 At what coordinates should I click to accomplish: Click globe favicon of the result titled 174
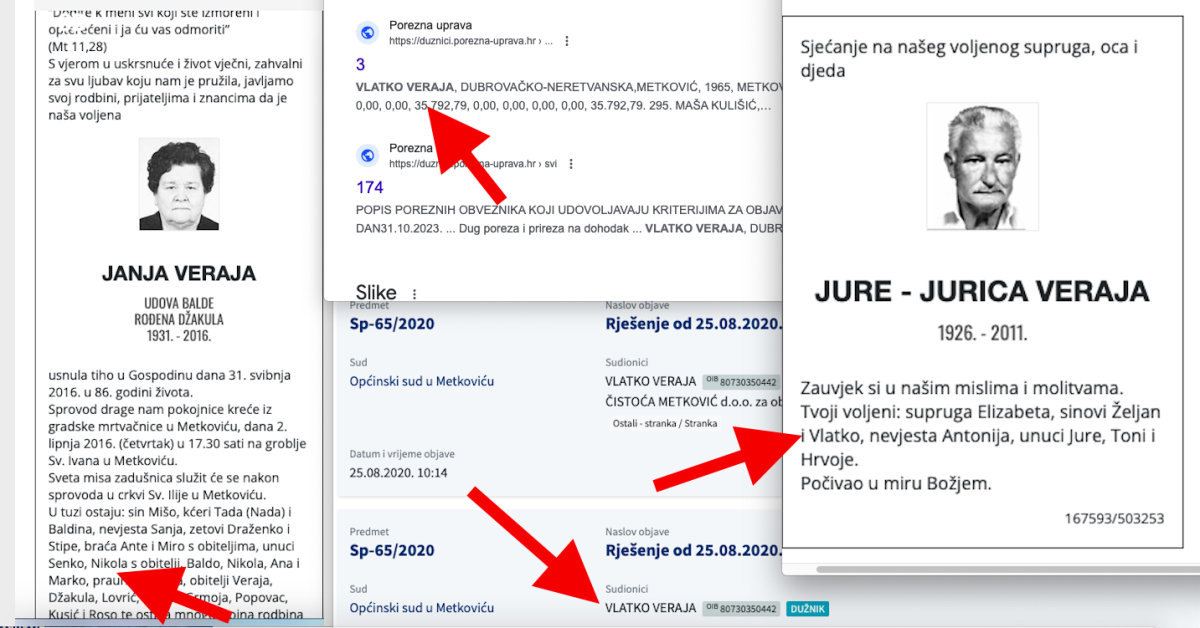[x=367, y=155]
